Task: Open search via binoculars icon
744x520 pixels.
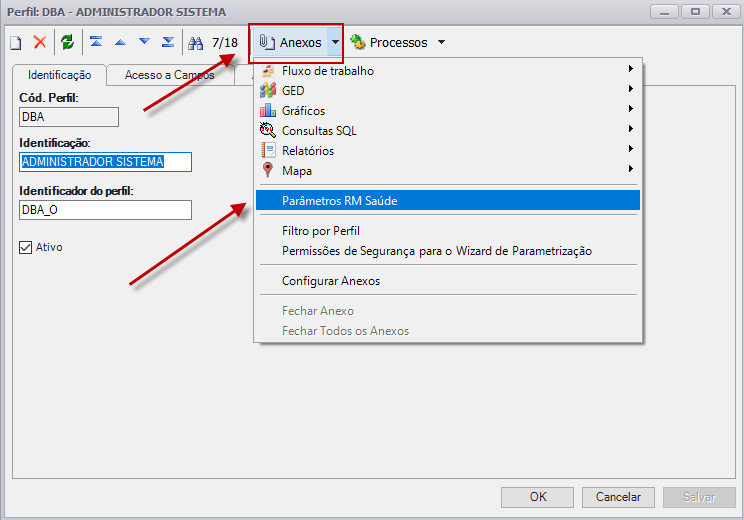Action: (195, 43)
